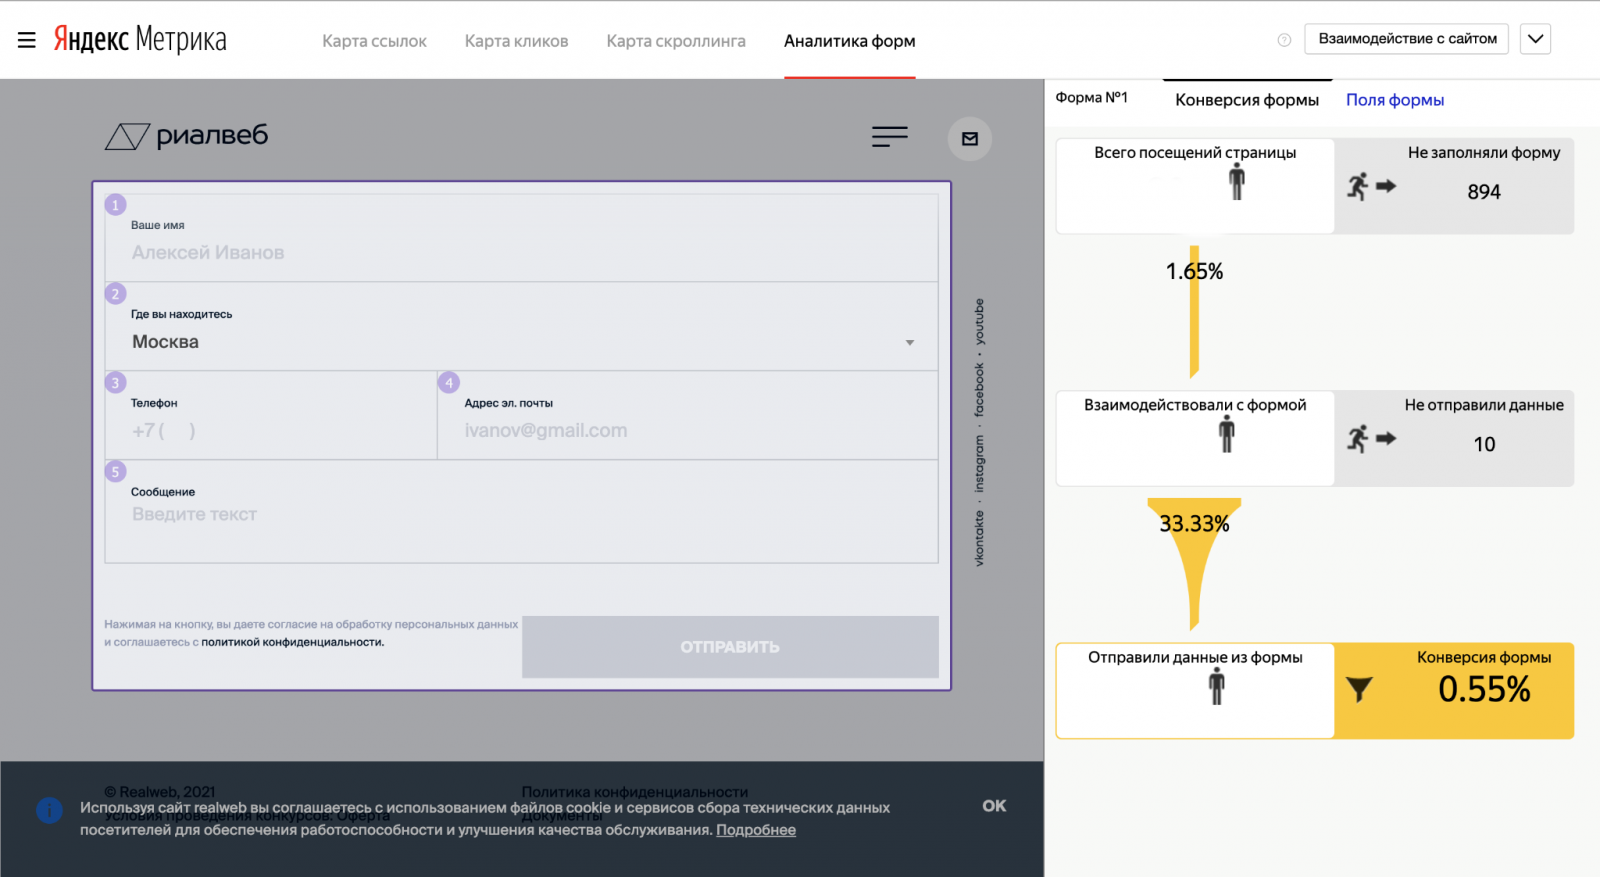Click the риалвеб logo
The width and height of the screenshot is (1600, 877).
(187, 136)
